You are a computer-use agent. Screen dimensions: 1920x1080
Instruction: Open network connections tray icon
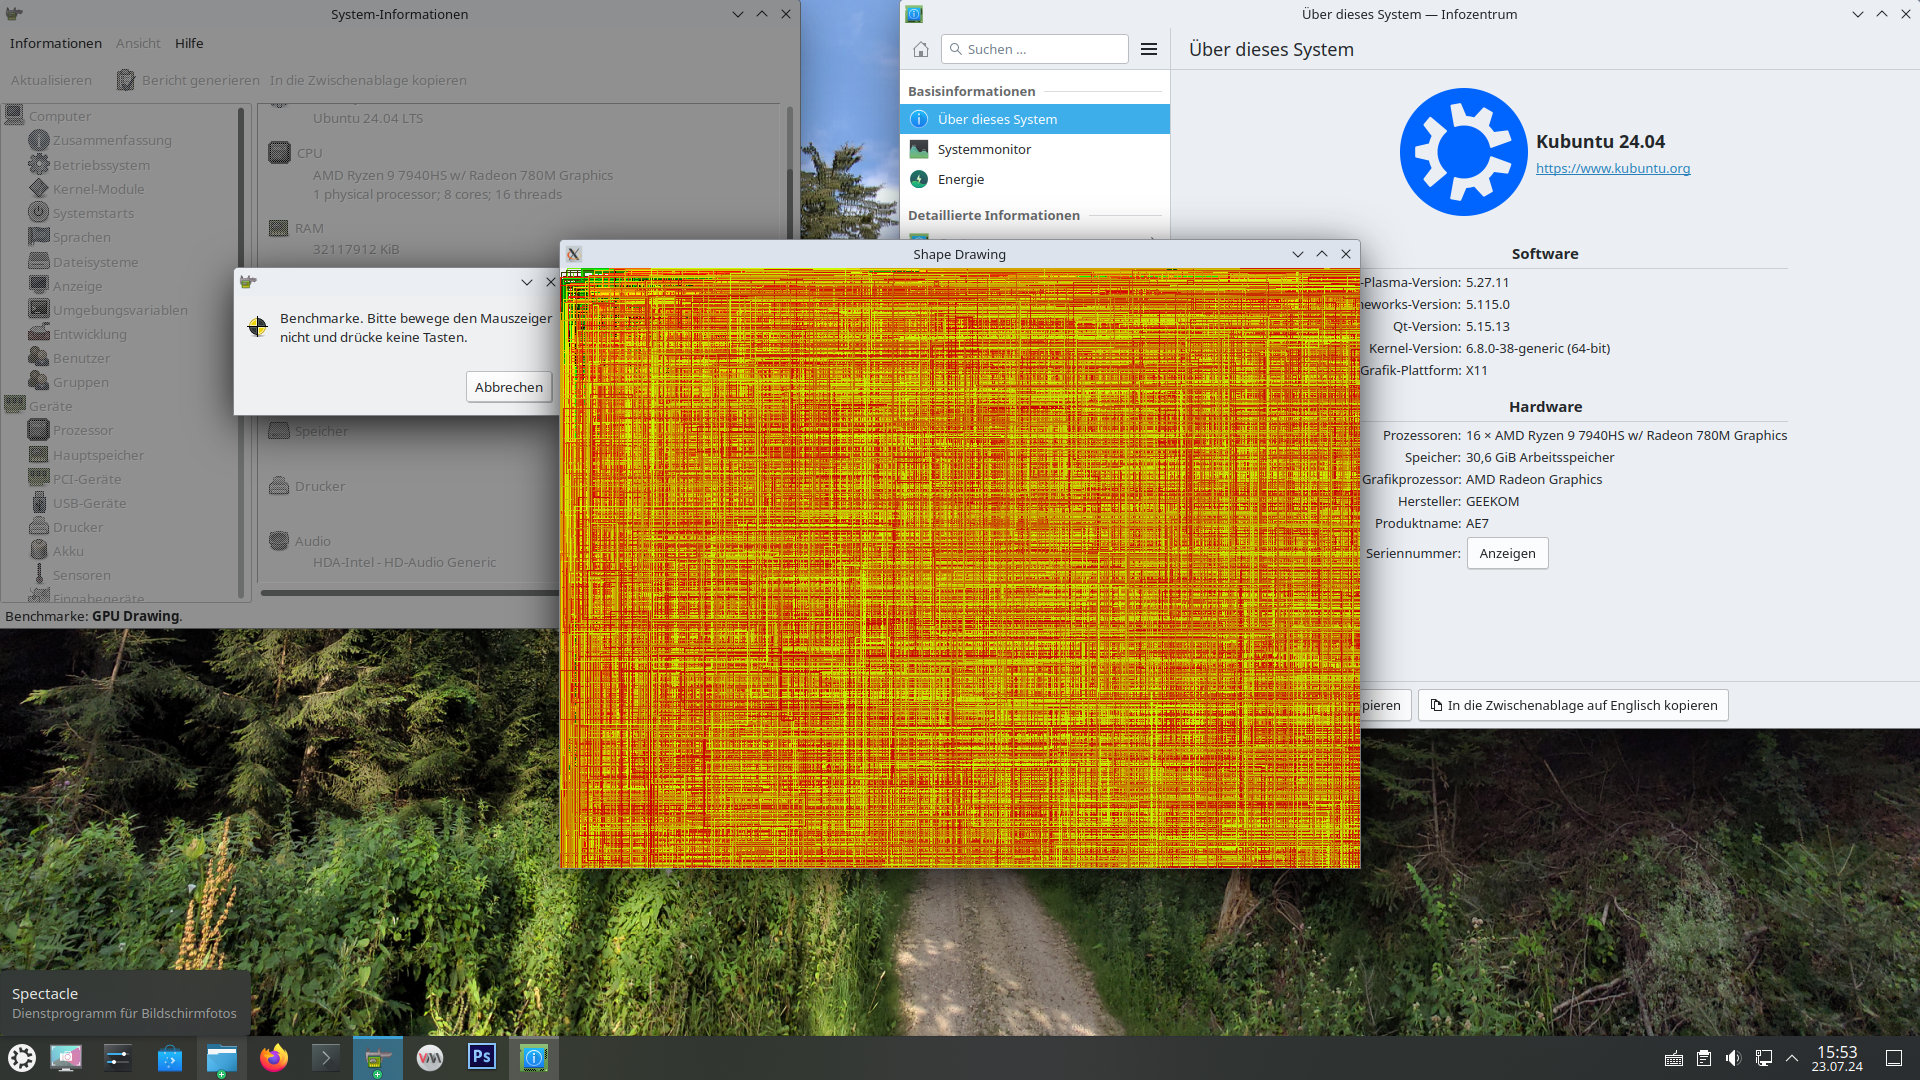1763,1058
